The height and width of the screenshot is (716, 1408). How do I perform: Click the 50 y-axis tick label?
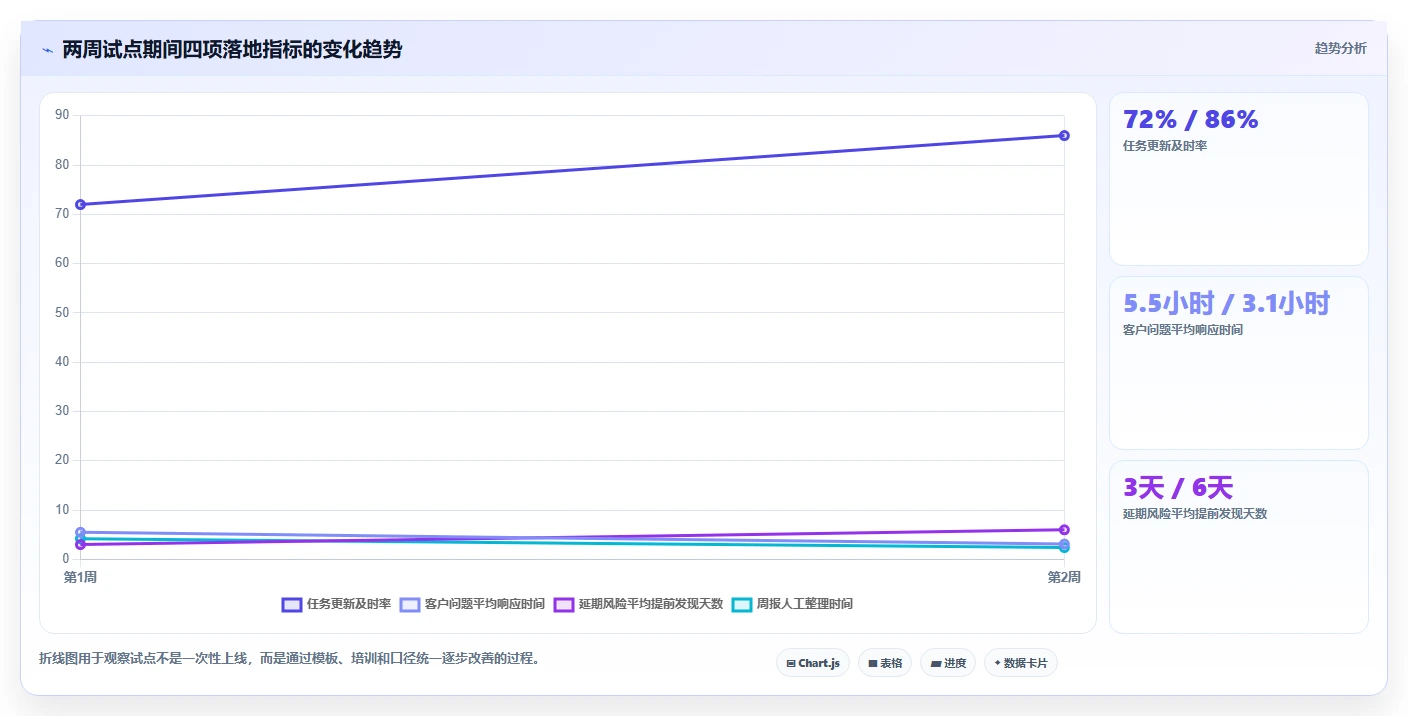tap(62, 312)
